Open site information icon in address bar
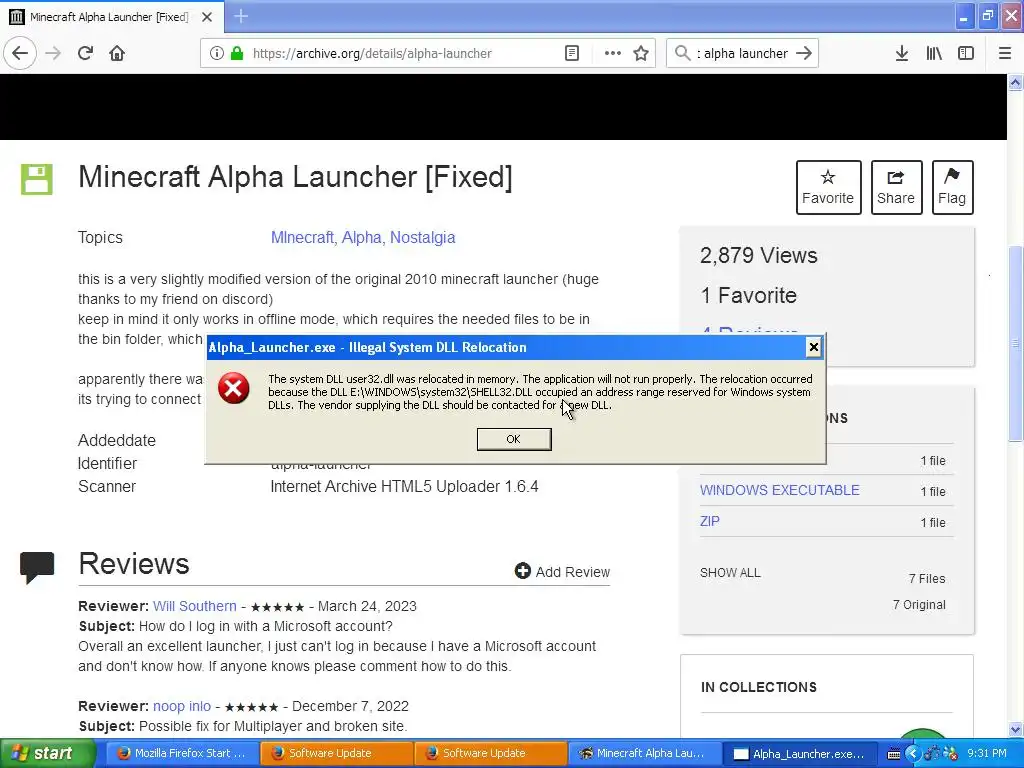The height and width of the screenshot is (768, 1024). tap(216, 54)
